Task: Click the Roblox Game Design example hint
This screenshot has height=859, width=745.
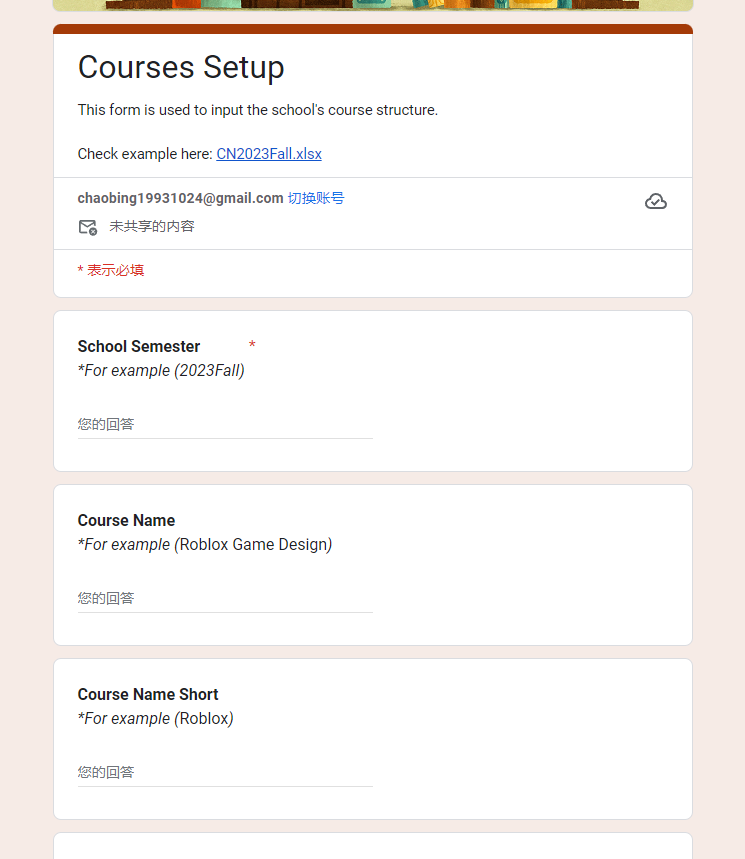Action: [x=205, y=544]
